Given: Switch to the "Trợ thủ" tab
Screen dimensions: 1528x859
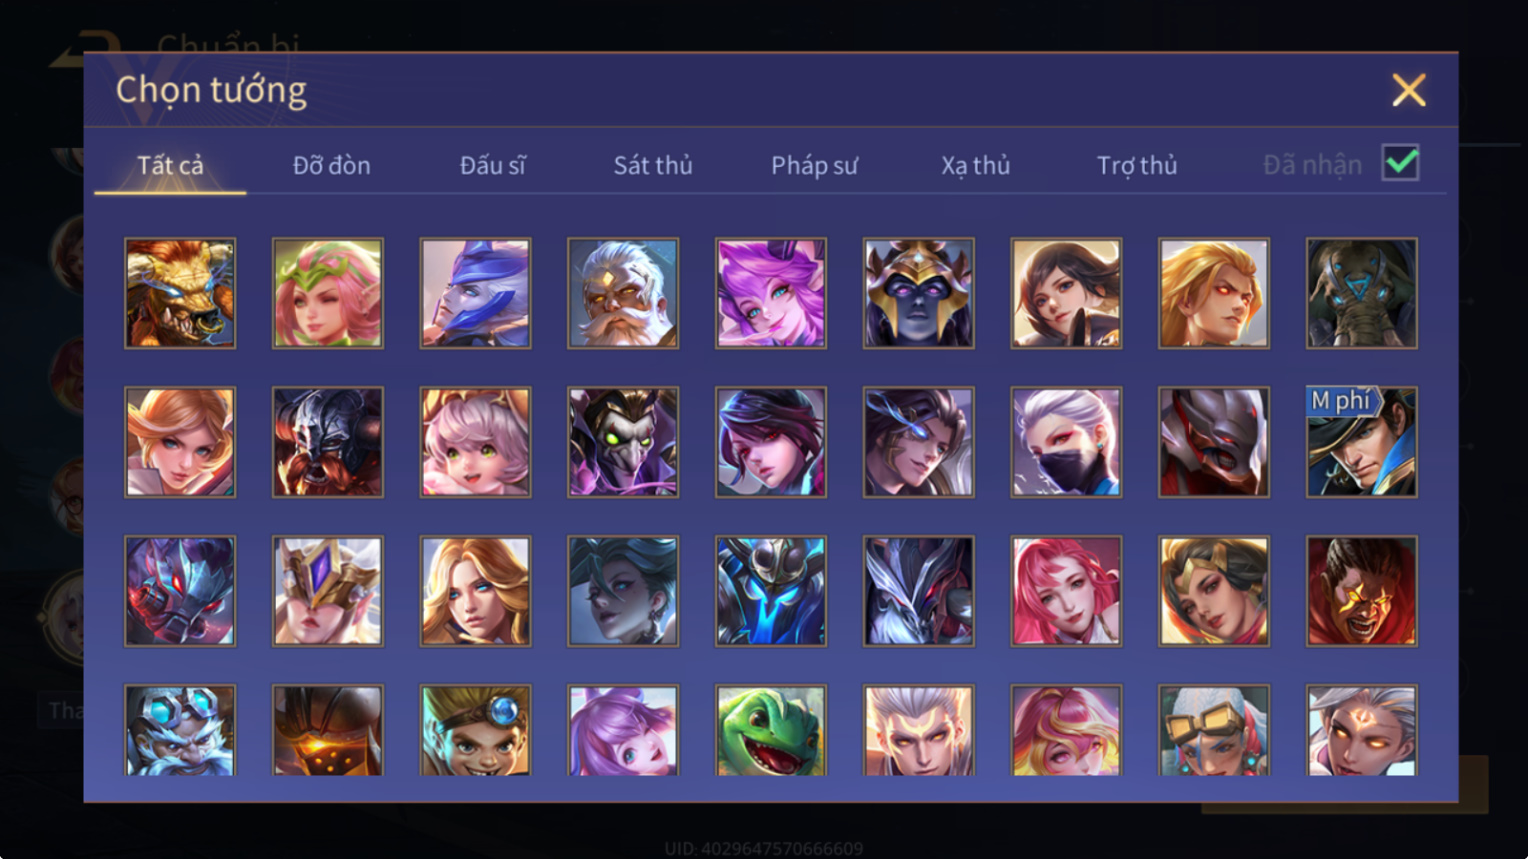Looking at the screenshot, I should (1137, 165).
